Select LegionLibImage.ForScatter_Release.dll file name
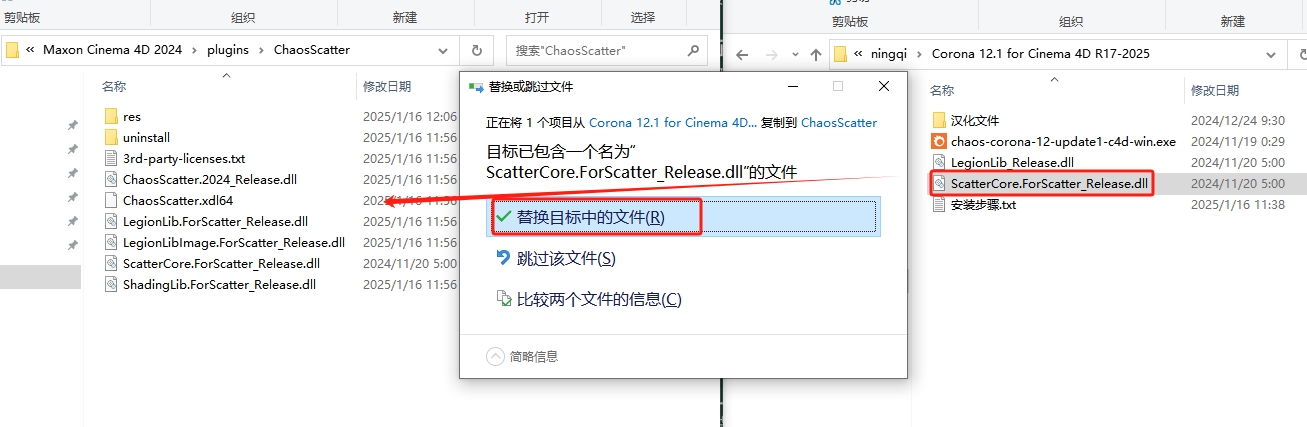 pos(234,242)
